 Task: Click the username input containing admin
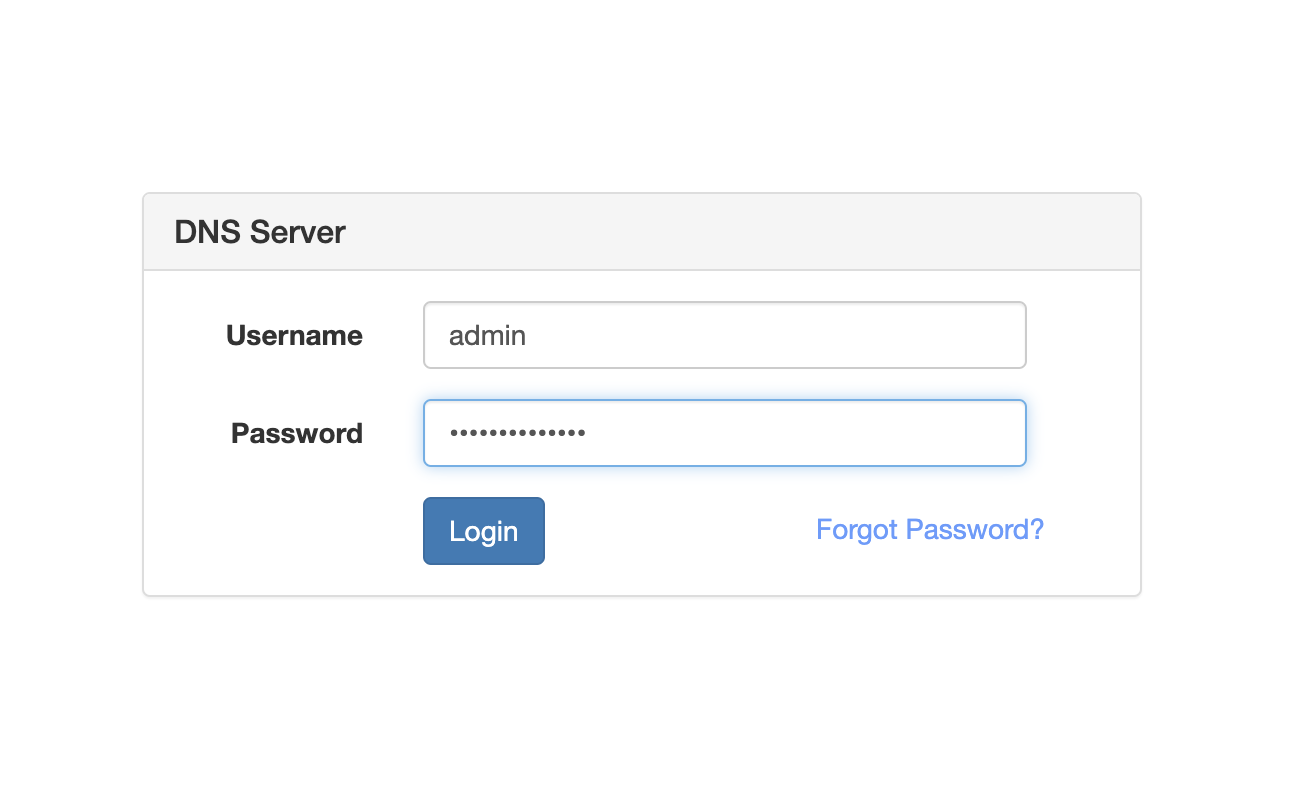724,335
